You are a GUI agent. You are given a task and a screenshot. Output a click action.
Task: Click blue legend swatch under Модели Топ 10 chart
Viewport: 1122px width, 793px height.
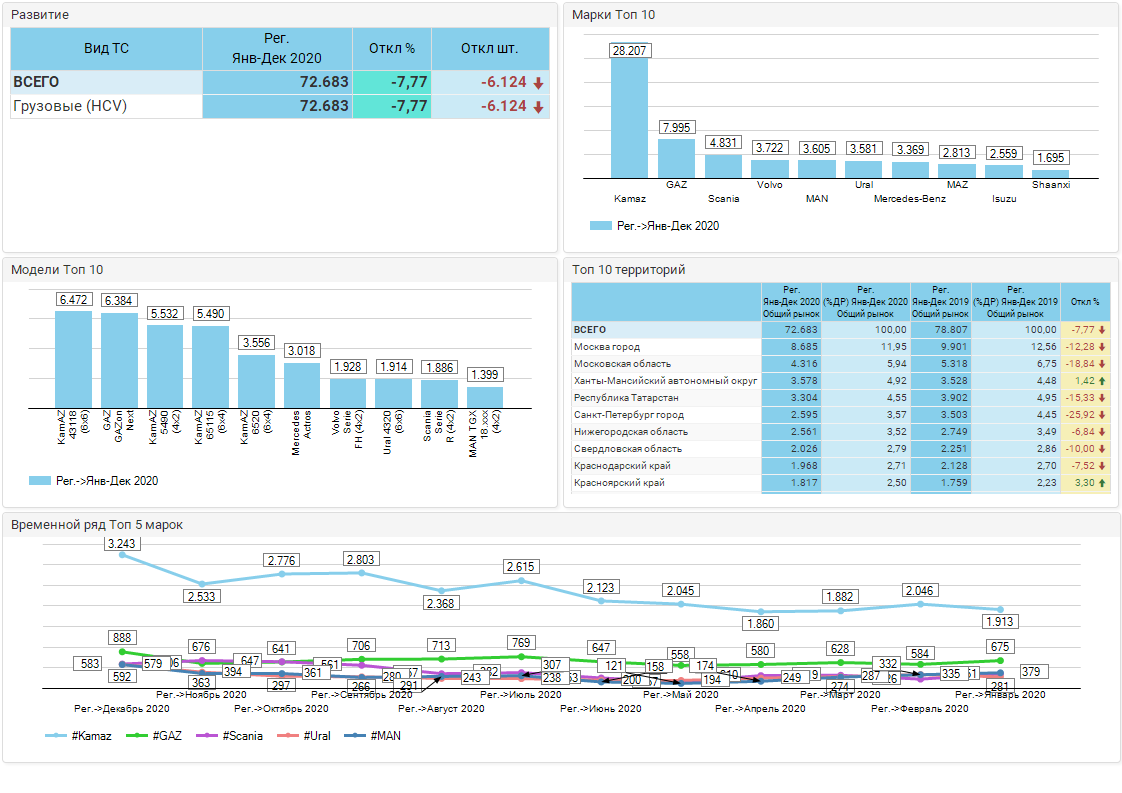point(40,481)
